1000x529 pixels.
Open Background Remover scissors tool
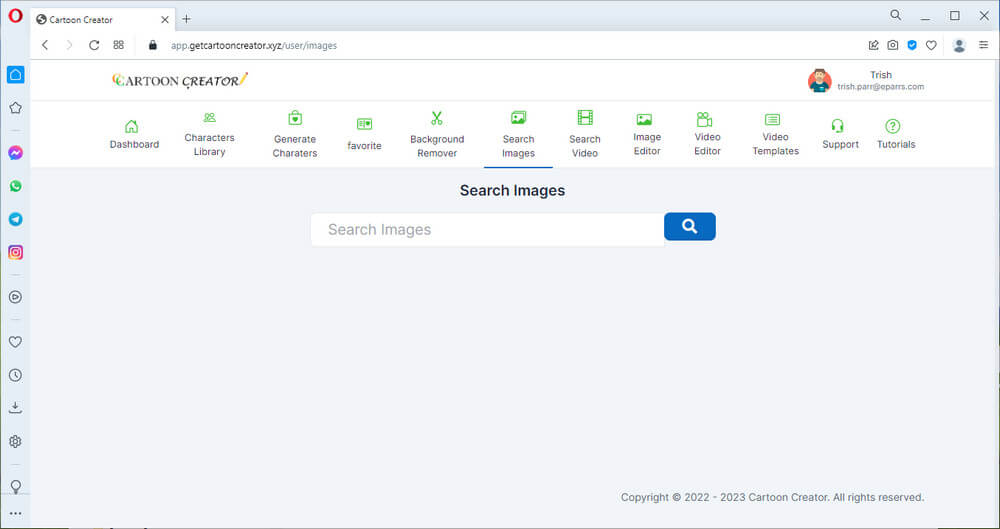(x=437, y=118)
